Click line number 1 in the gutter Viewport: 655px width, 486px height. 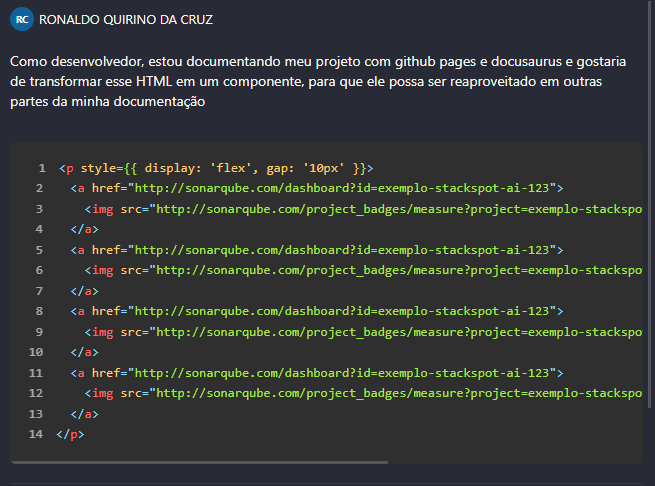pyautogui.click(x=42, y=168)
